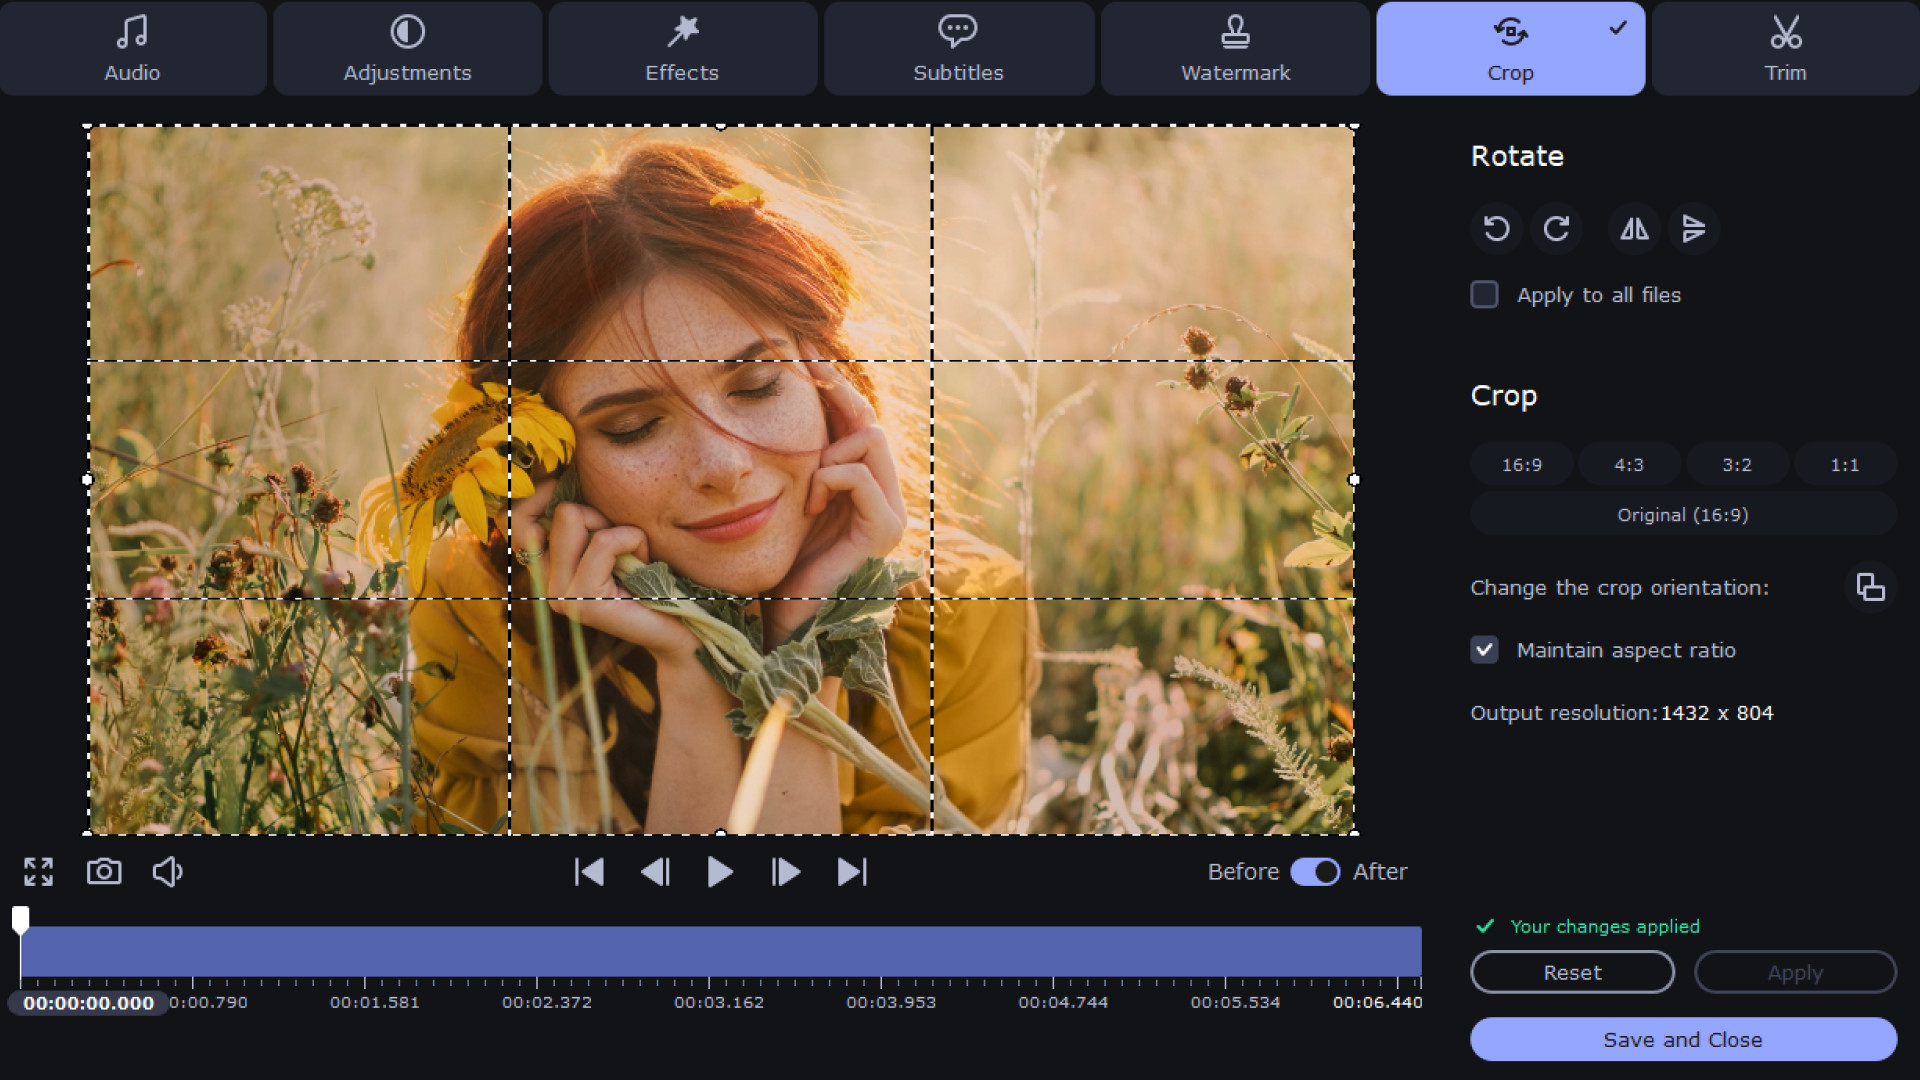1920x1080 pixels.
Task: Switch to the Subtitles tab
Action: tap(958, 48)
